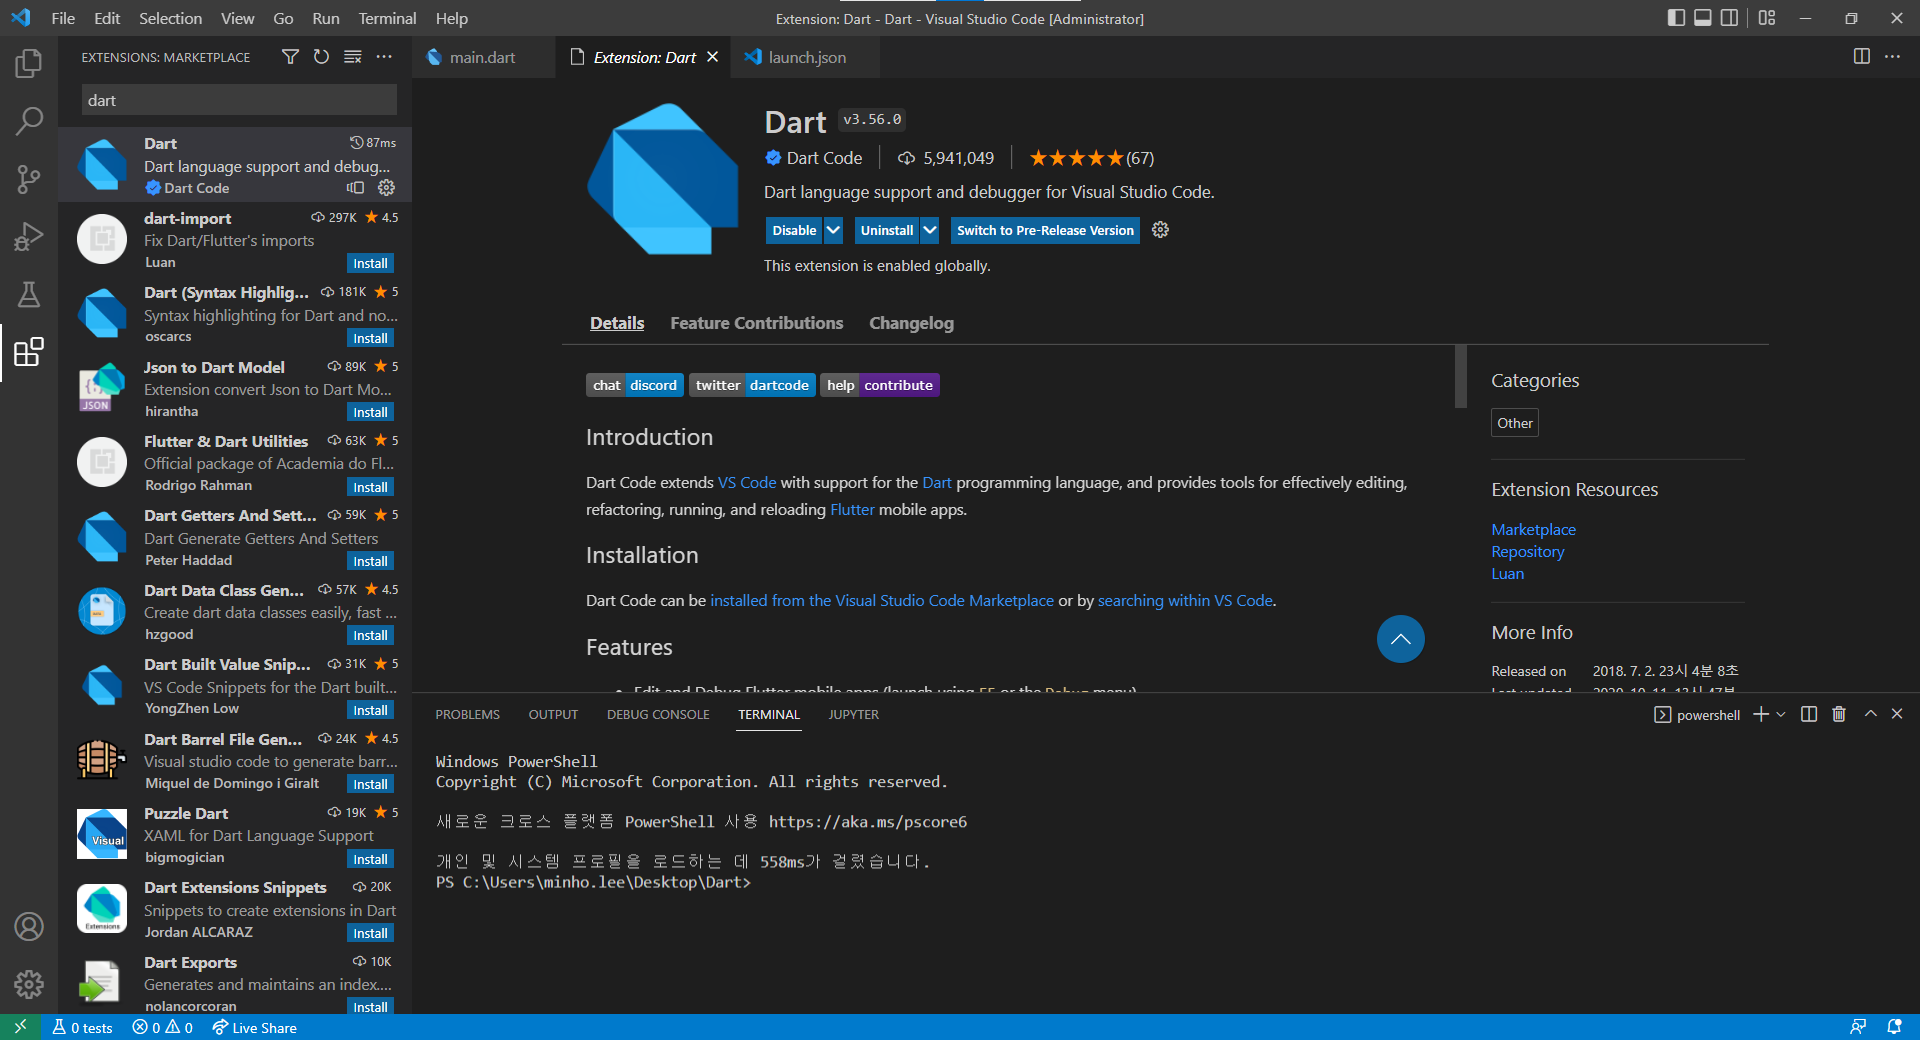The width and height of the screenshot is (1920, 1040).
Task: Open the notifications bell in status bar
Action: (1895, 1027)
